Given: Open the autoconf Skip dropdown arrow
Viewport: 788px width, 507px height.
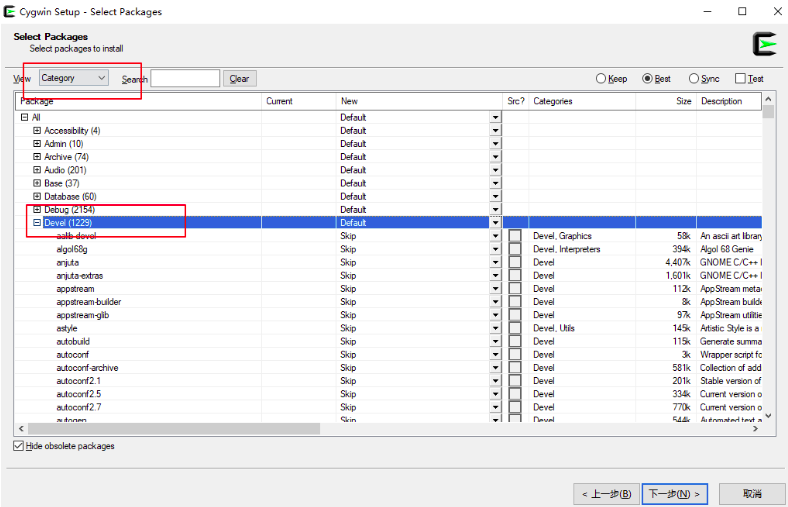Looking at the screenshot, I should [x=496, y=355].
